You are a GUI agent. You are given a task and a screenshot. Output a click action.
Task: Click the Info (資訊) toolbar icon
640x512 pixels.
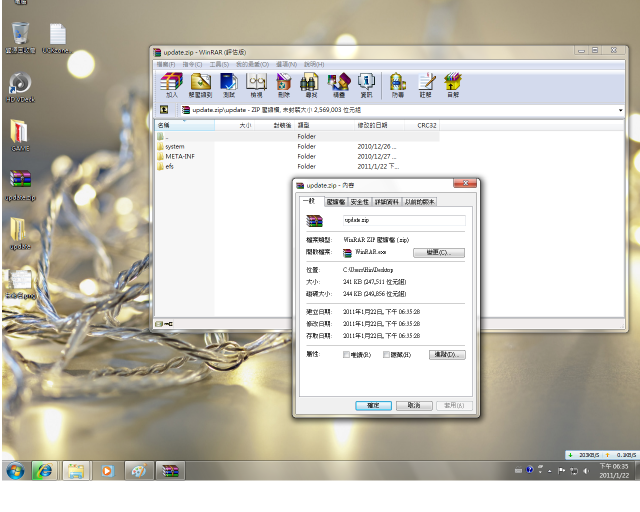366,85
